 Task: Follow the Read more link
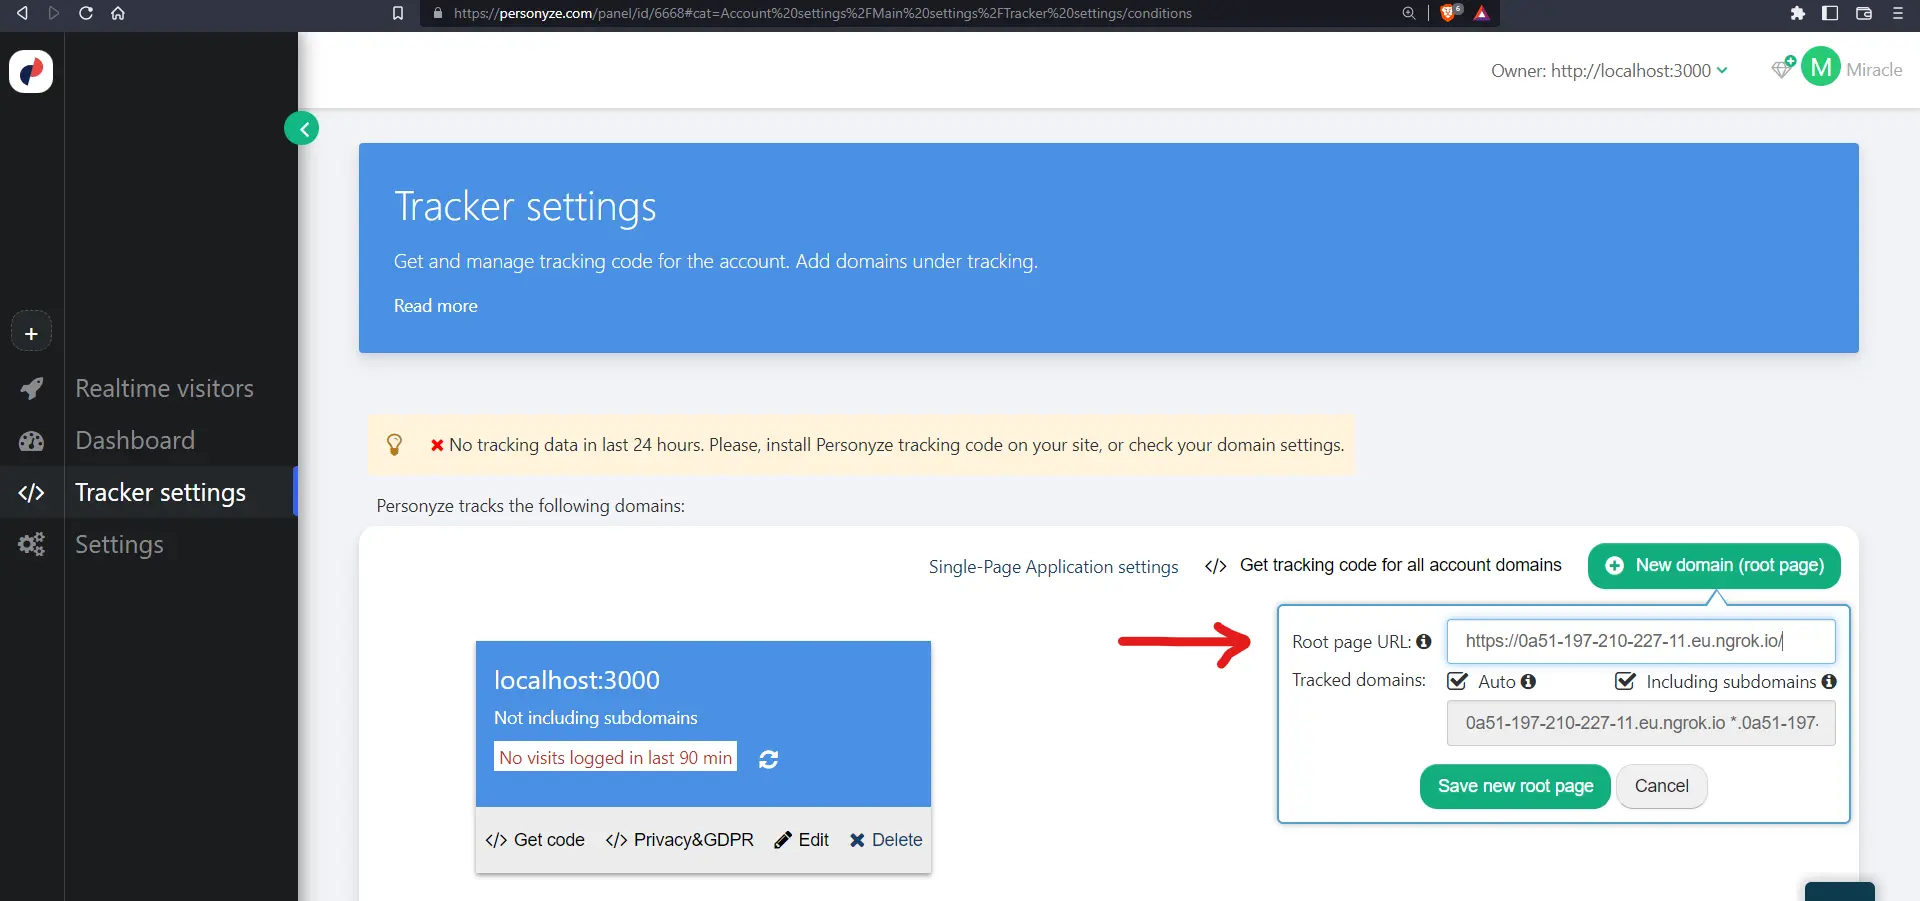[435, 306]
